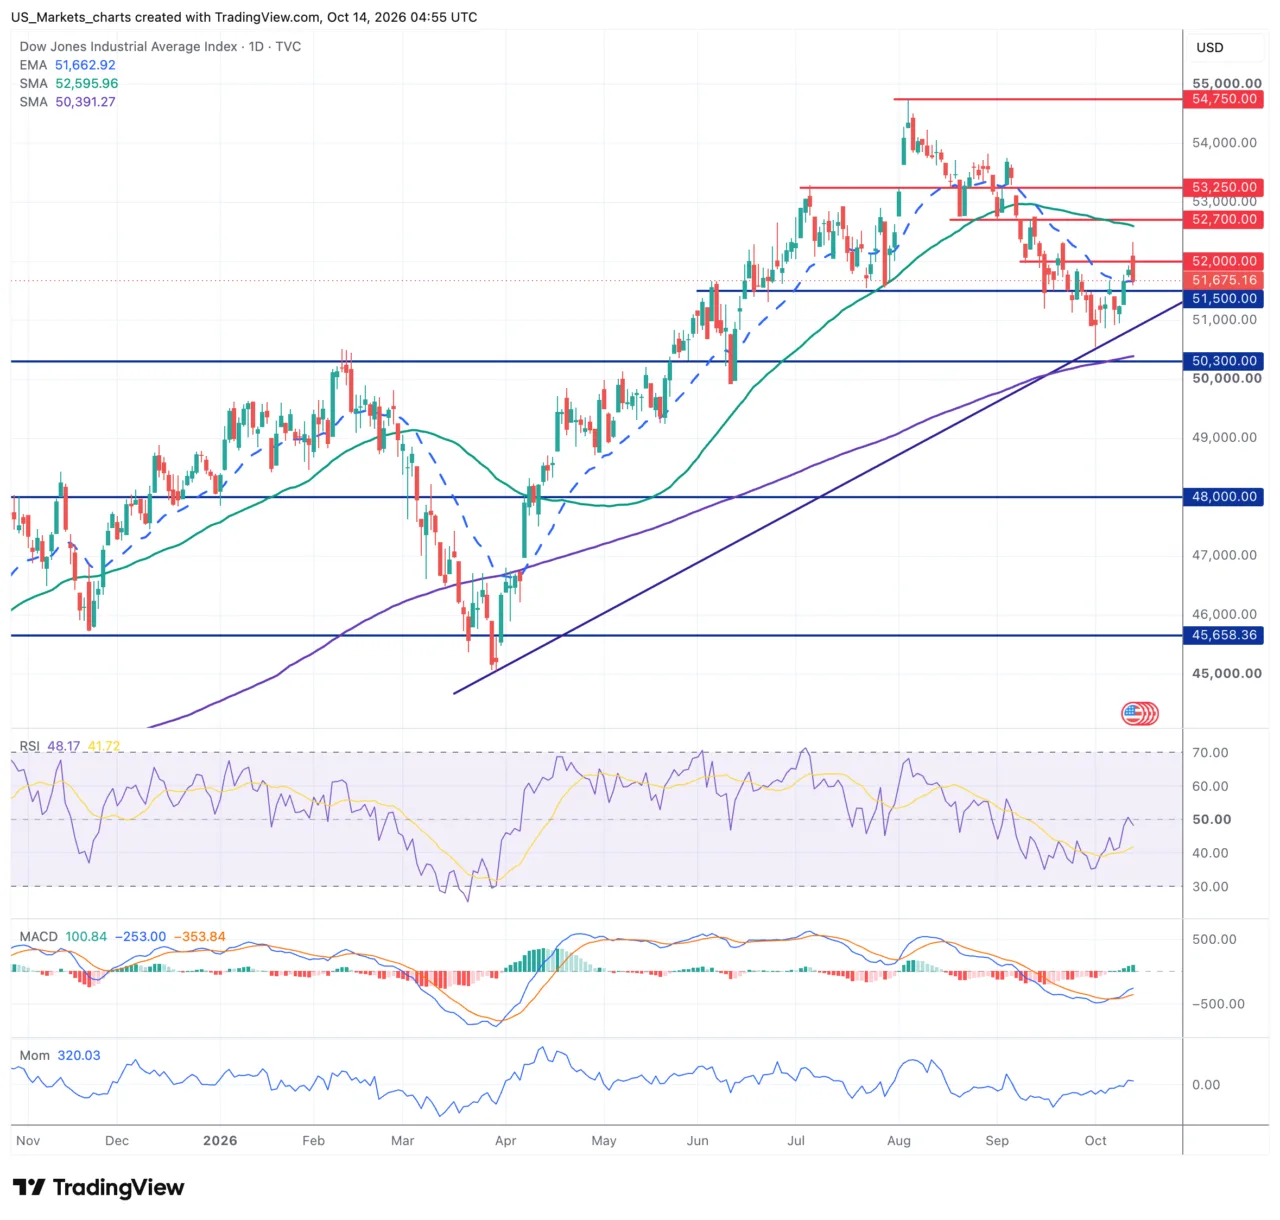This screenshot has height=1220, width=1280.
Task: Click the blue 48,000.00 support label
Action: pos(1224,496)
